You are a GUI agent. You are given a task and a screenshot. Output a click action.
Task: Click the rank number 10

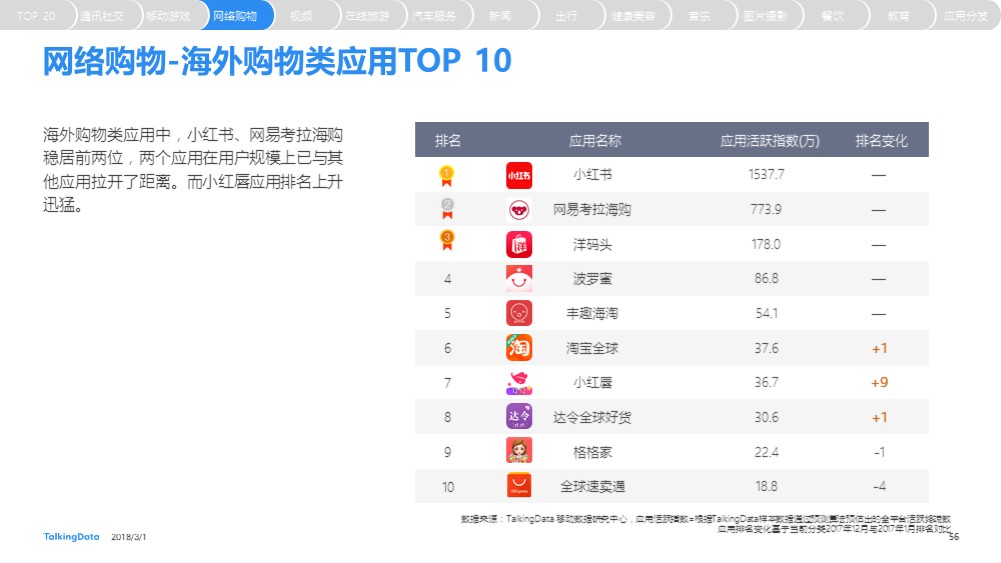(x=448, y=487)
